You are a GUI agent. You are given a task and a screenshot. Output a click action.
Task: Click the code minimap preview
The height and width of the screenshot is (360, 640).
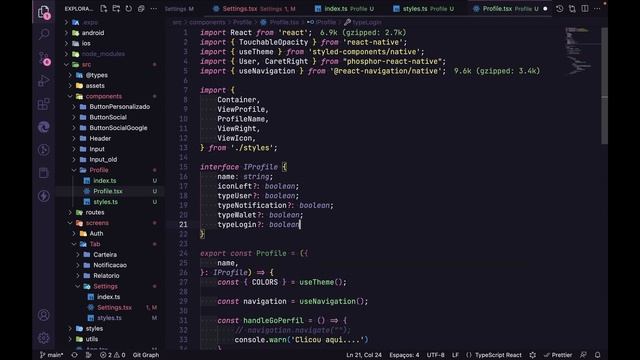580,51
